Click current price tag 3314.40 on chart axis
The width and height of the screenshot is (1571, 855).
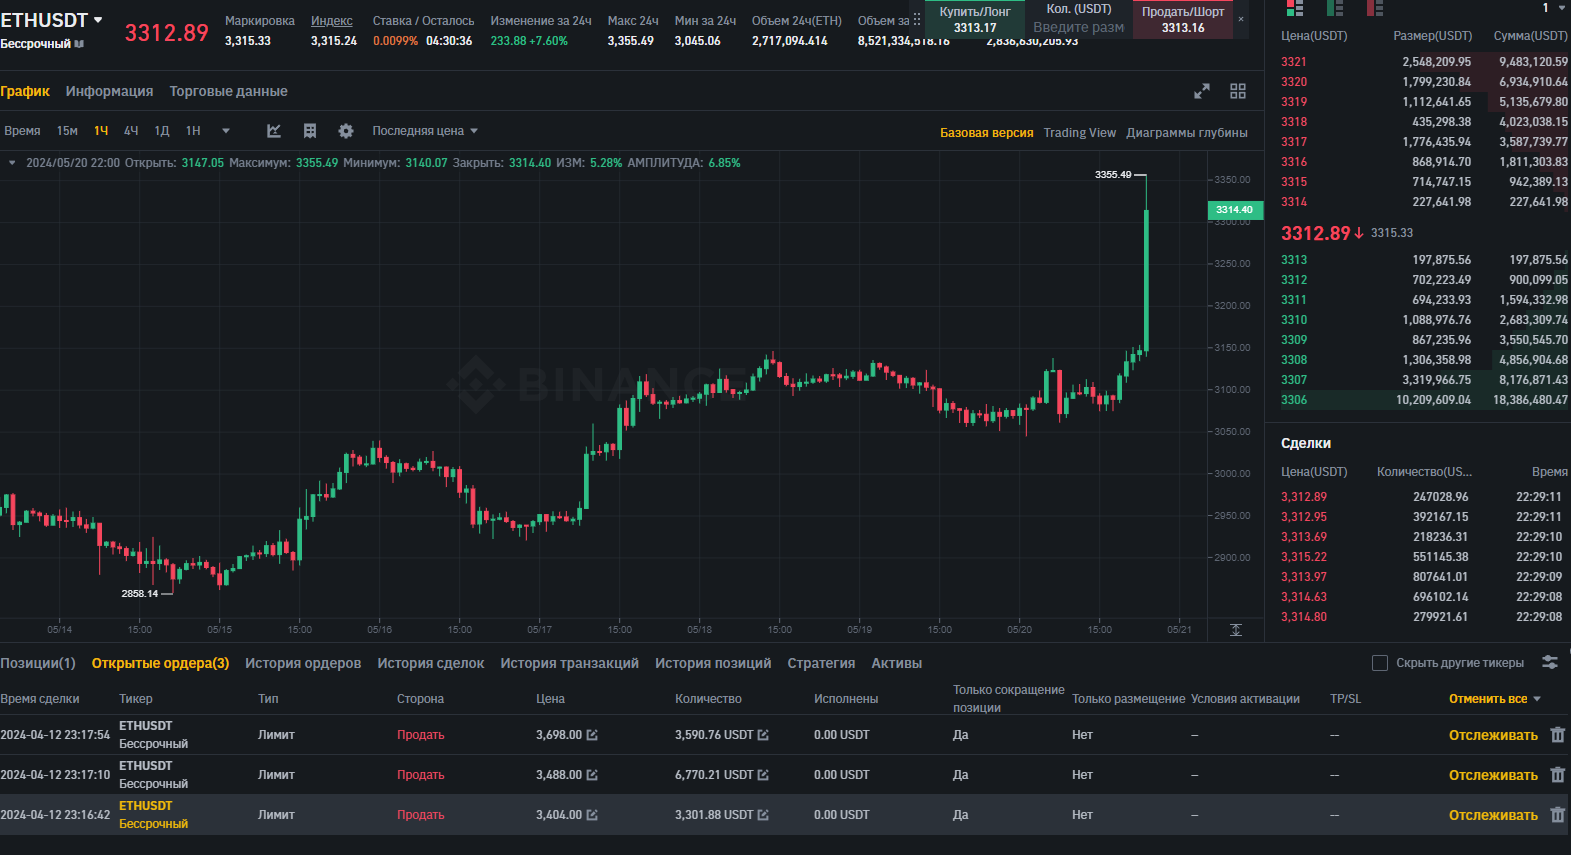point(1234,210)
